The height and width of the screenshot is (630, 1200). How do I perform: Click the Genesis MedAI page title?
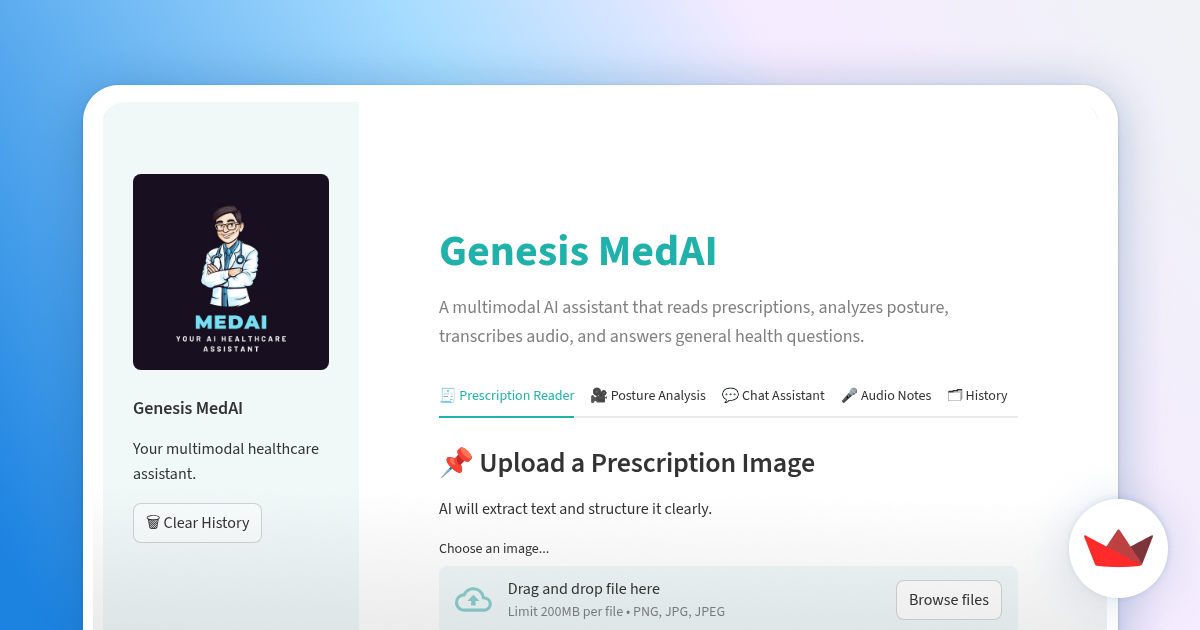click(x=577, y=252)
